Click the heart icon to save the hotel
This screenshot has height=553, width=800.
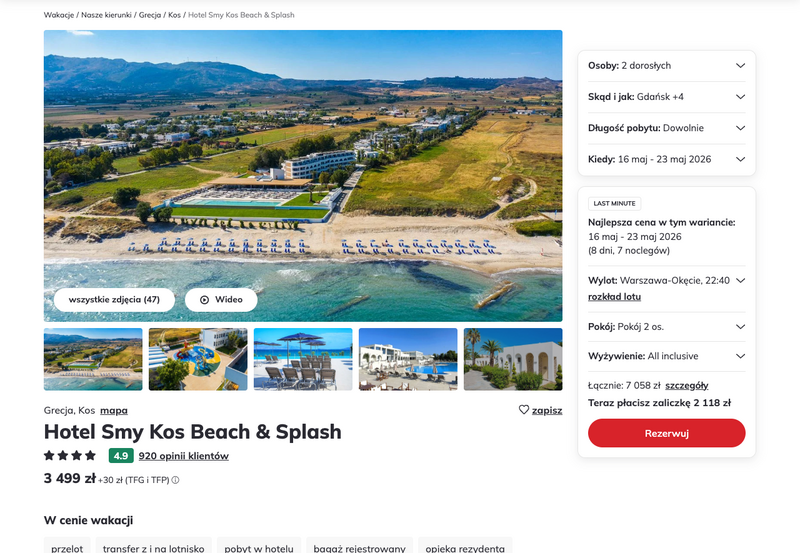[524, 410]
